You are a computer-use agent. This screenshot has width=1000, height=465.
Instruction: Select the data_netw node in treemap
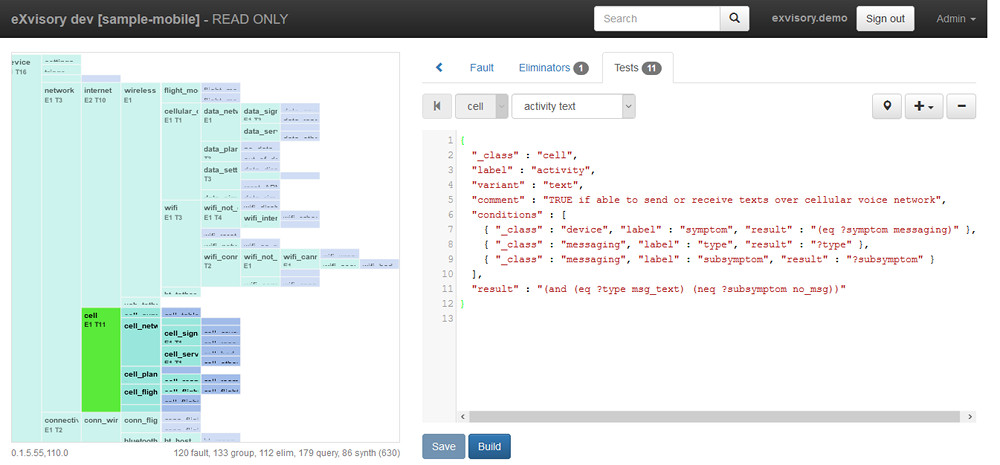pyautogui.click(x=221, y=123)
